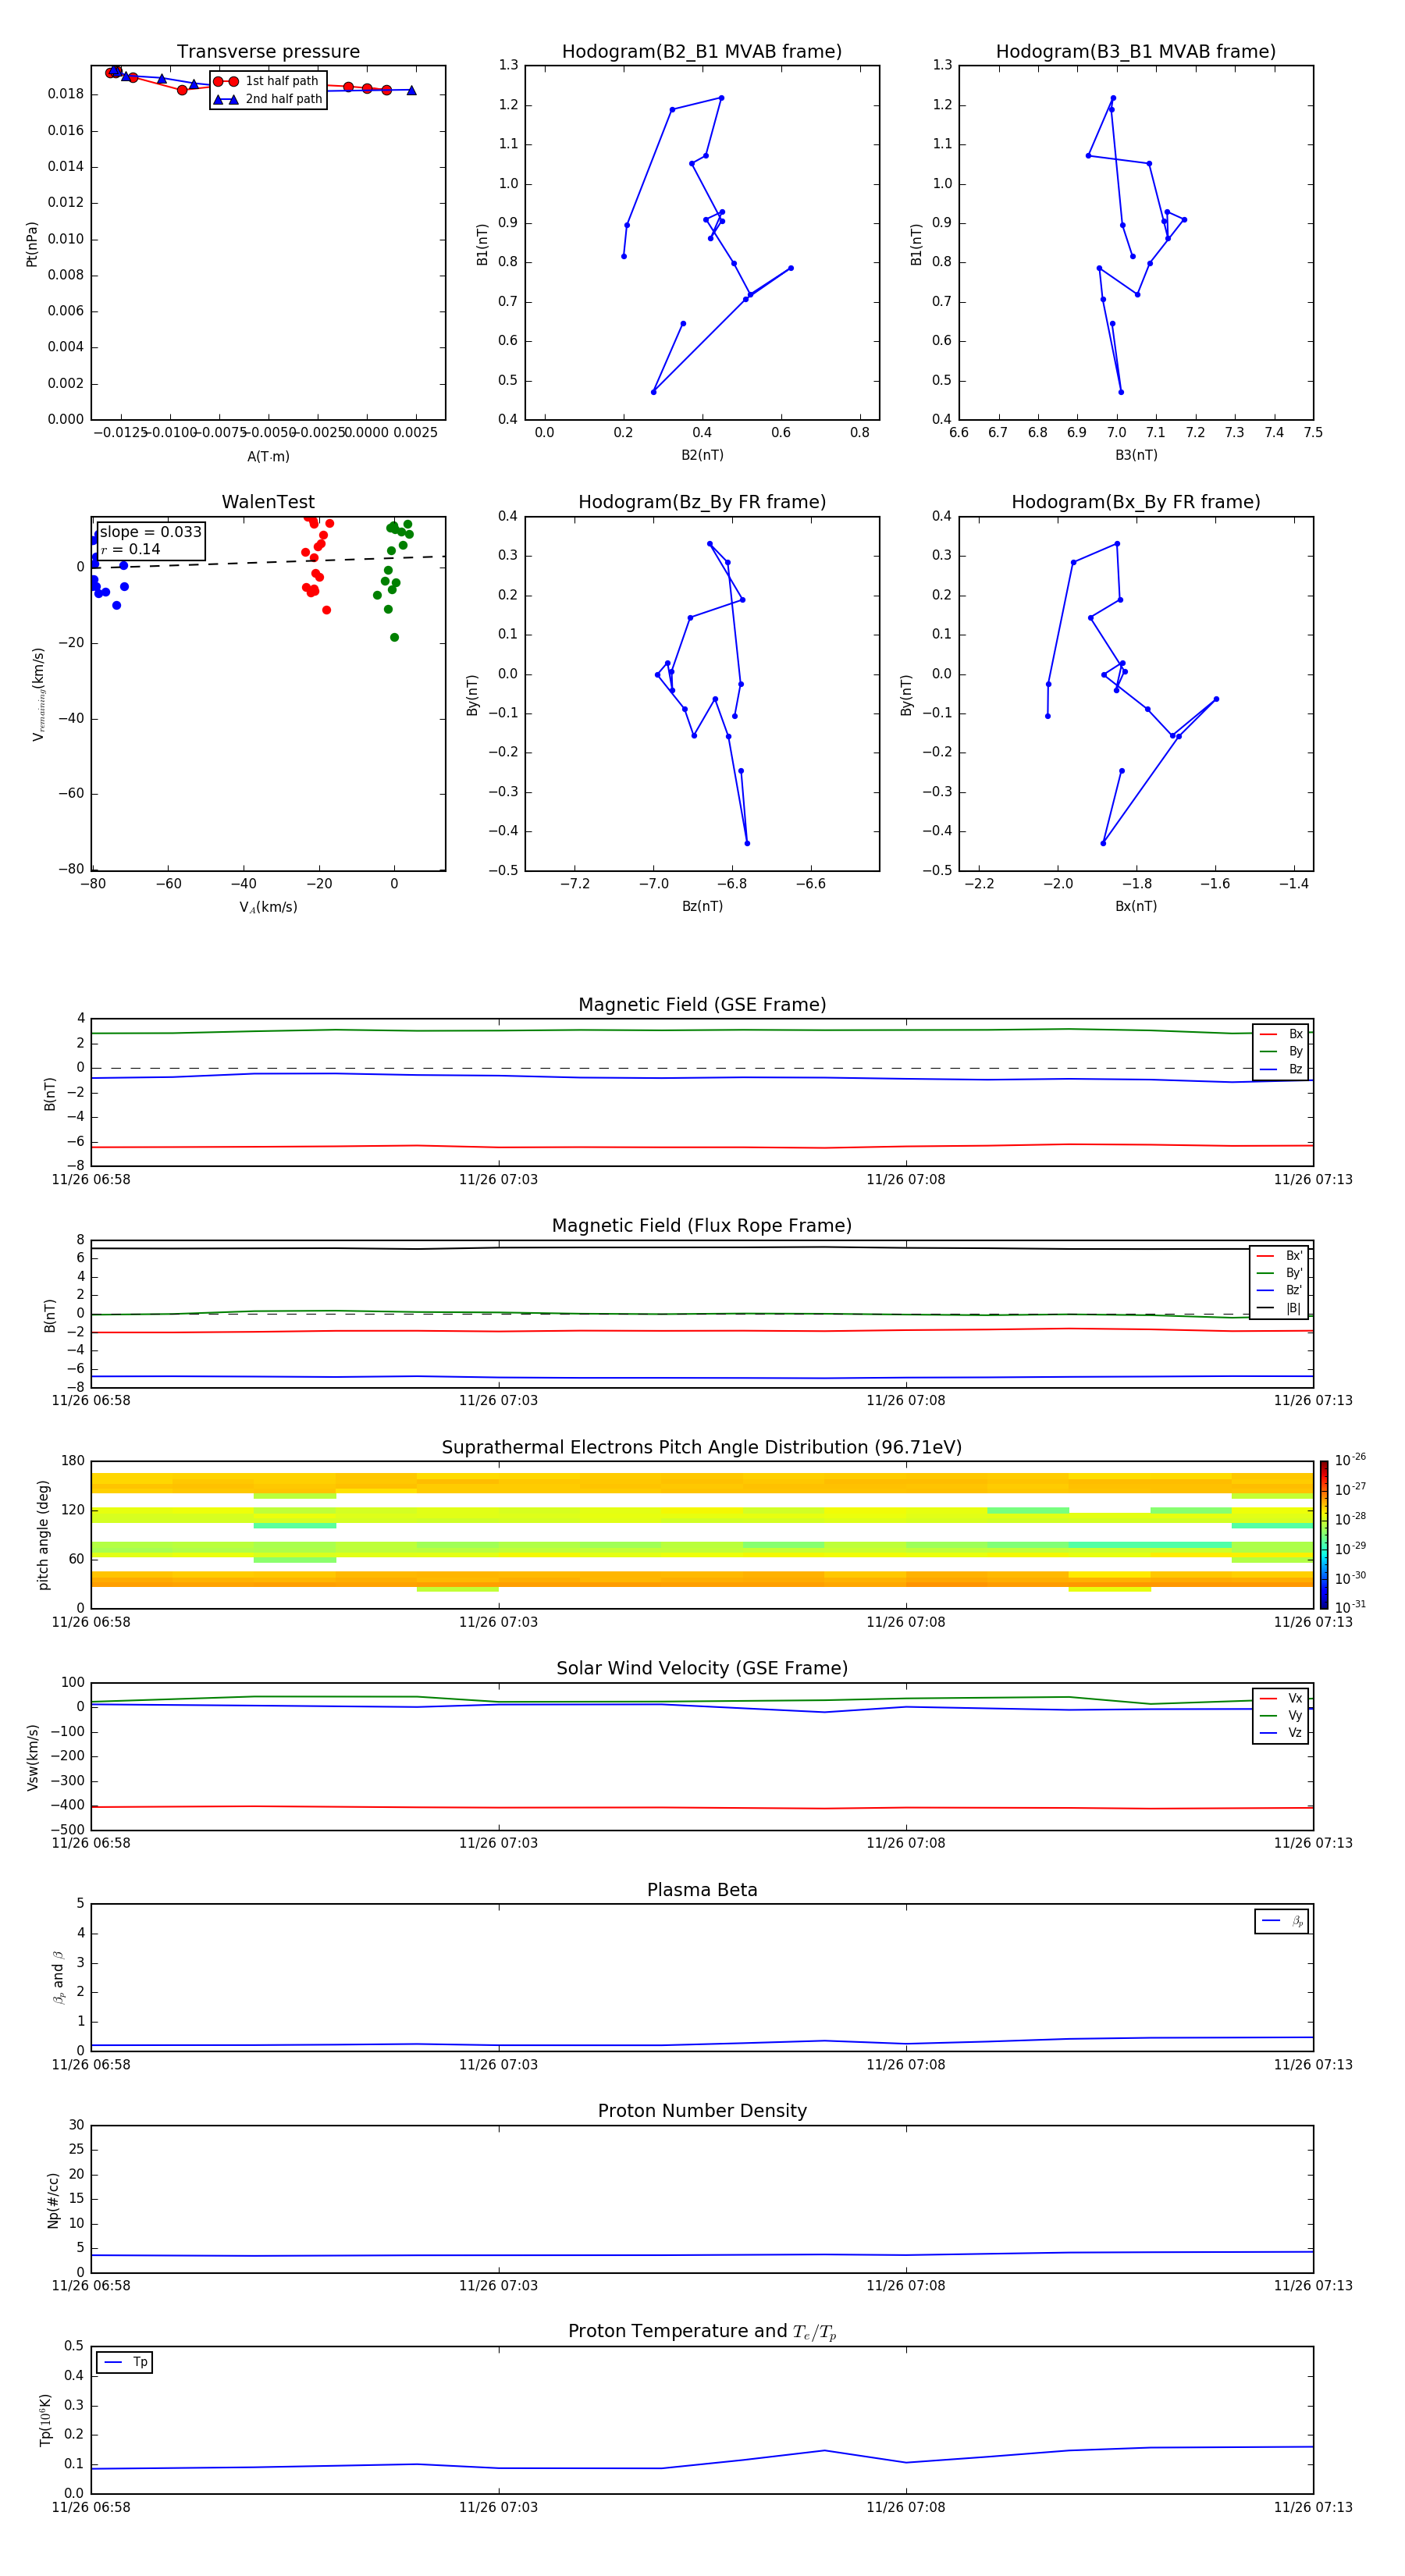Click '11/26 07:03' tick under GSE field plot
Screen dimensions: 1405x2576
coord(498,1180)
